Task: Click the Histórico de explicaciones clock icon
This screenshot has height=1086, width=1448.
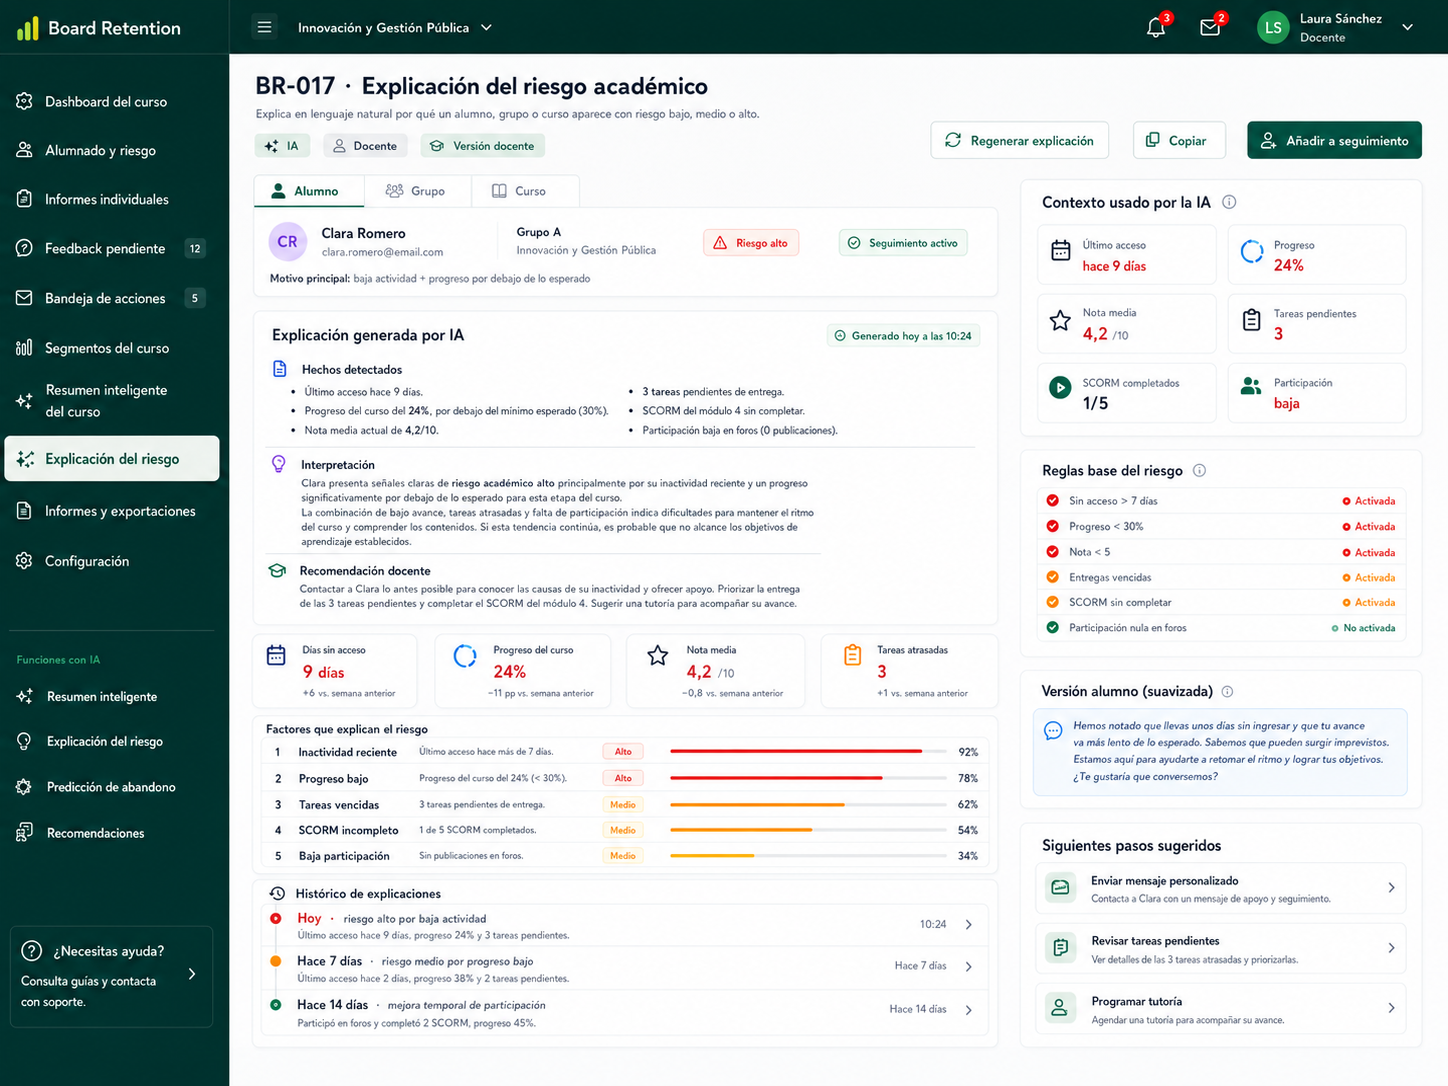Action: [277, 893]
